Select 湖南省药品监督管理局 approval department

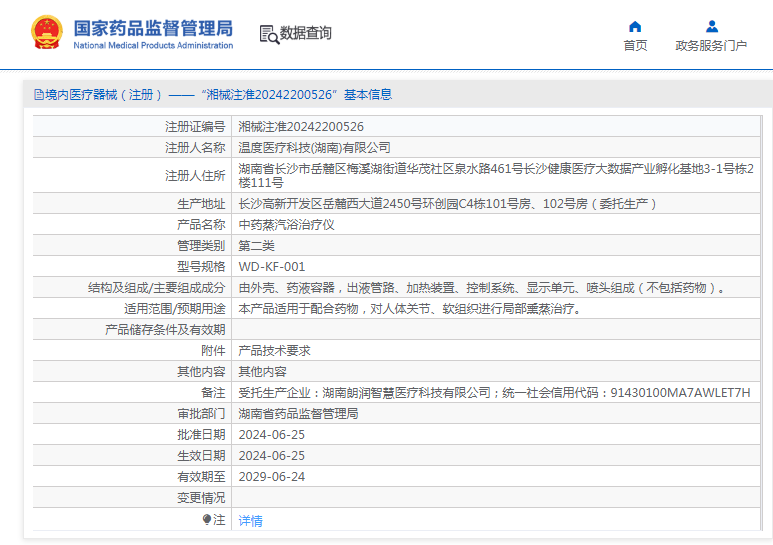pyautogui.click(x=298, y=413)
